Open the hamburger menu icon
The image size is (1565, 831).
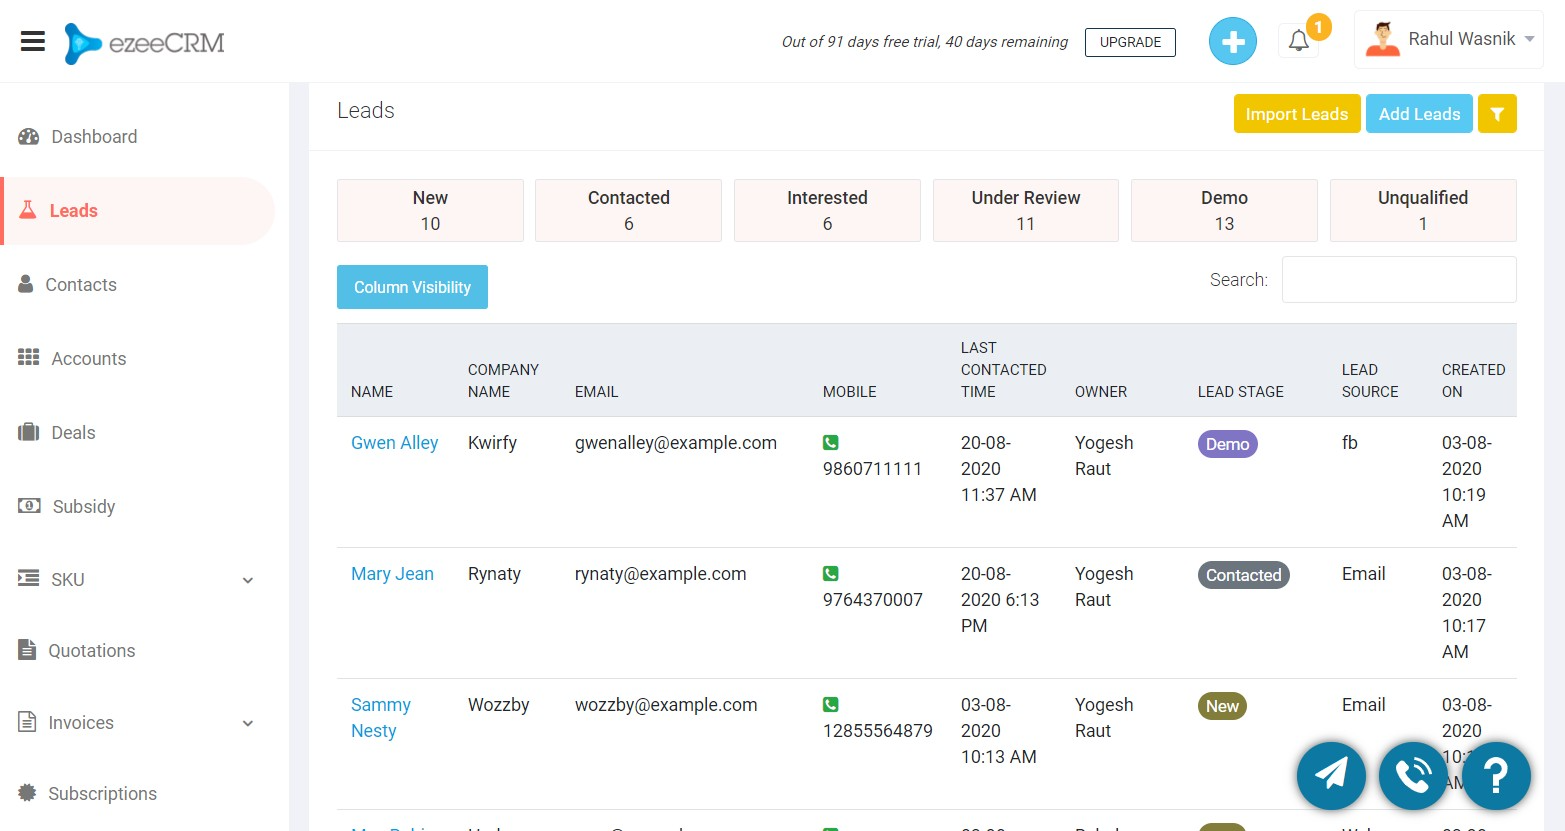click(x=33, y=41)
